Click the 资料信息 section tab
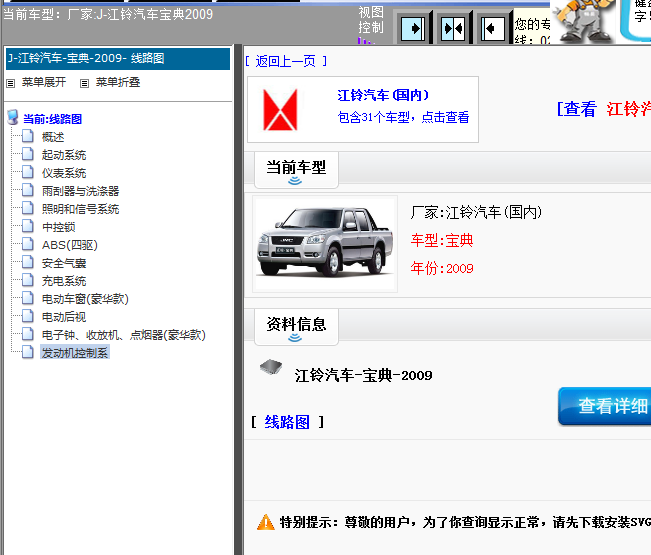Viewport: 651px width, 555px height. (296, 327)
